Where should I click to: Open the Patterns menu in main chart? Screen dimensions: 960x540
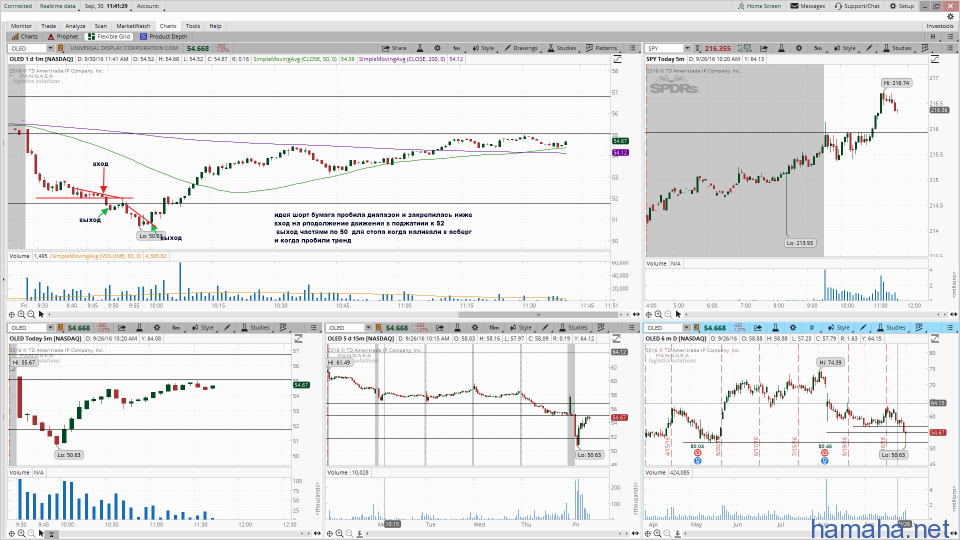click(602, 48)
